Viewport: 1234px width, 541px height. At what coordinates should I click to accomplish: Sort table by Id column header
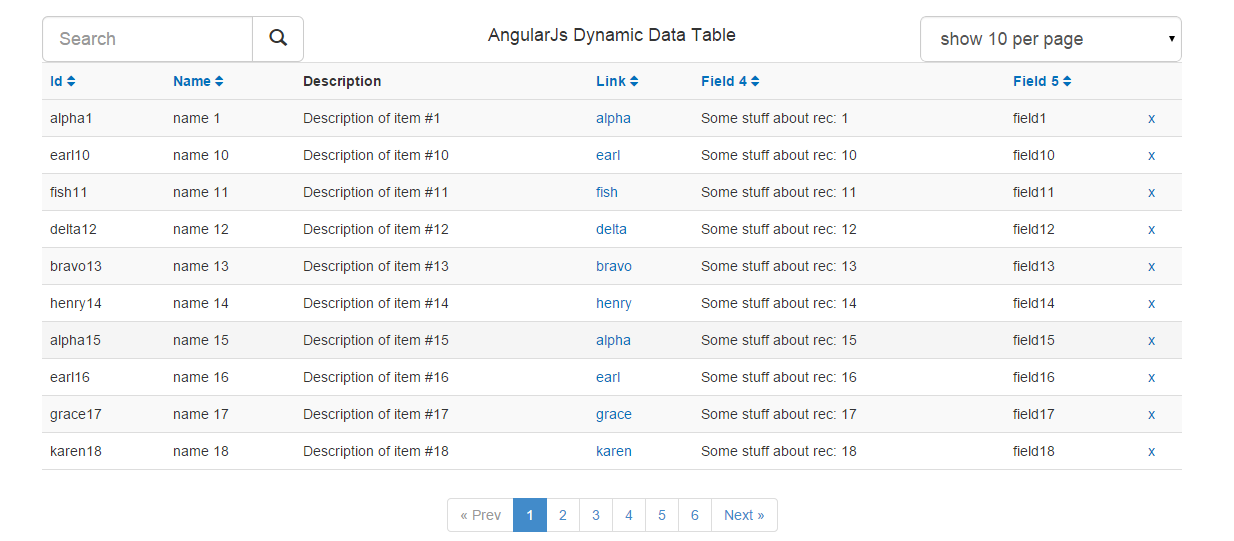62,81
